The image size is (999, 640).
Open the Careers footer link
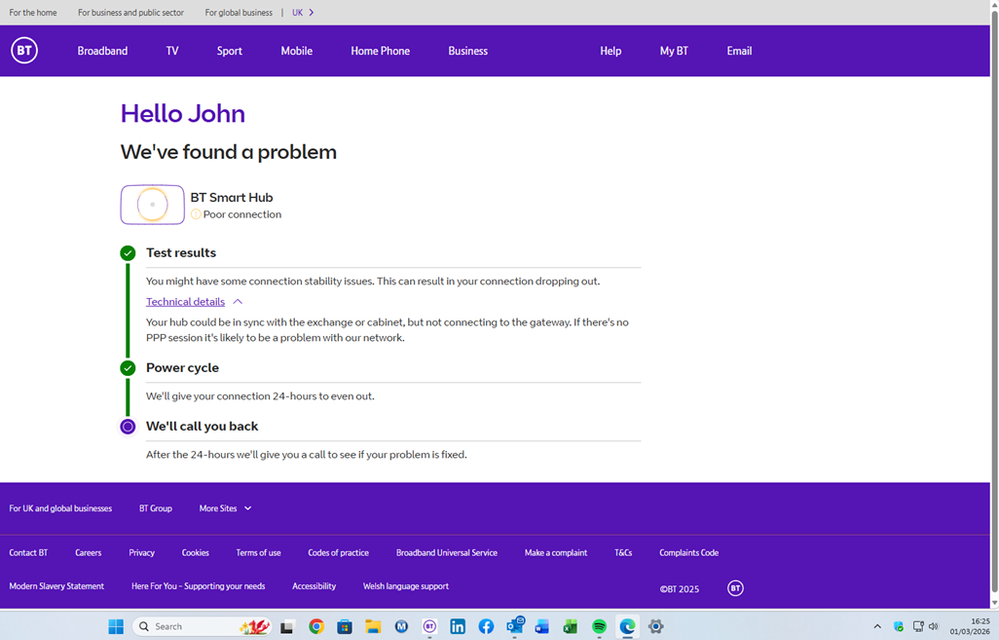click(88, 553)
